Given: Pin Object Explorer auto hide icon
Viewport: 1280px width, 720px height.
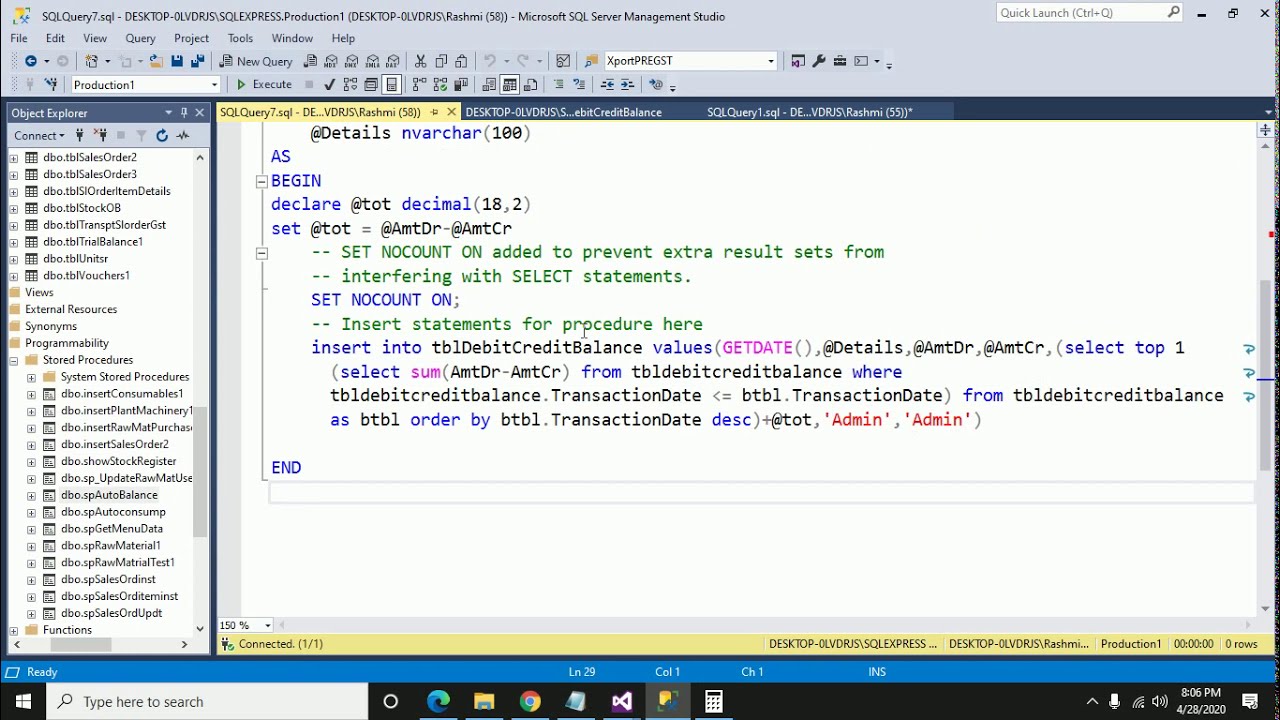Looking at the screenshot, I should pos(184,113).
